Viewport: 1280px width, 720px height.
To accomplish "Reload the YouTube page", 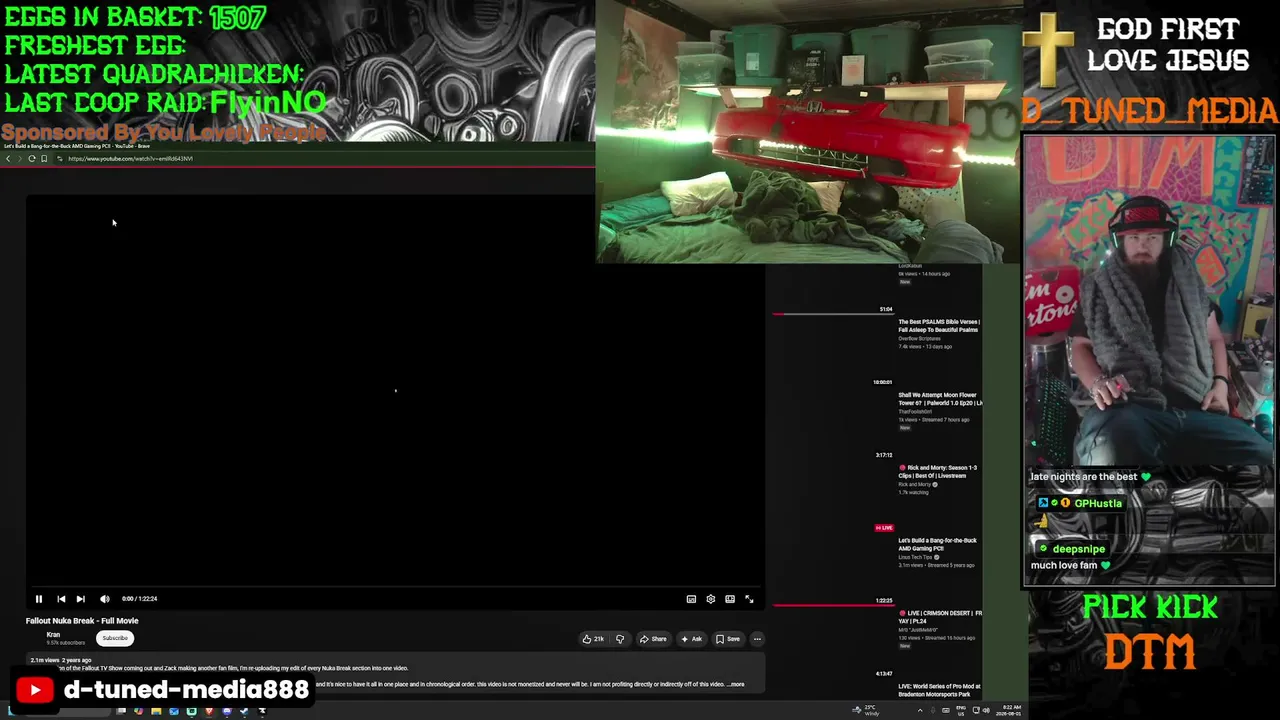I will (x=32, y=159).
